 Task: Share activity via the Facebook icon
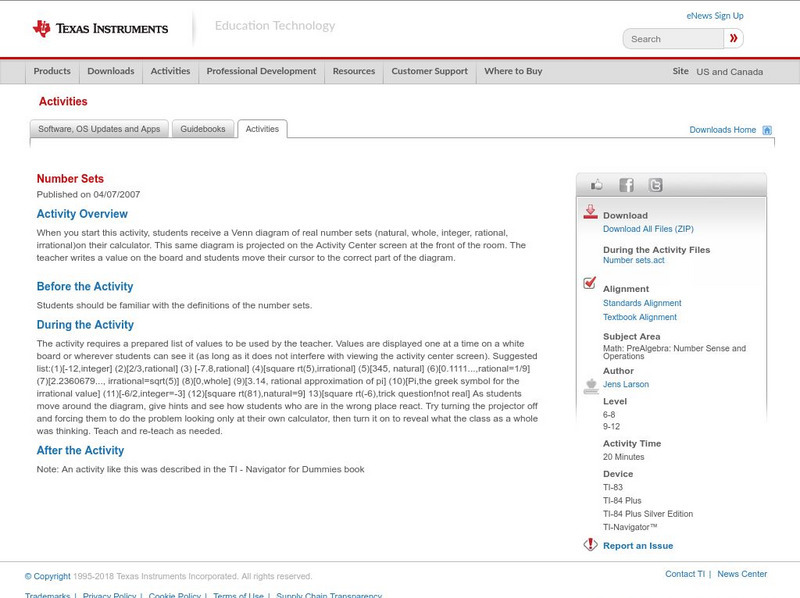626,185
